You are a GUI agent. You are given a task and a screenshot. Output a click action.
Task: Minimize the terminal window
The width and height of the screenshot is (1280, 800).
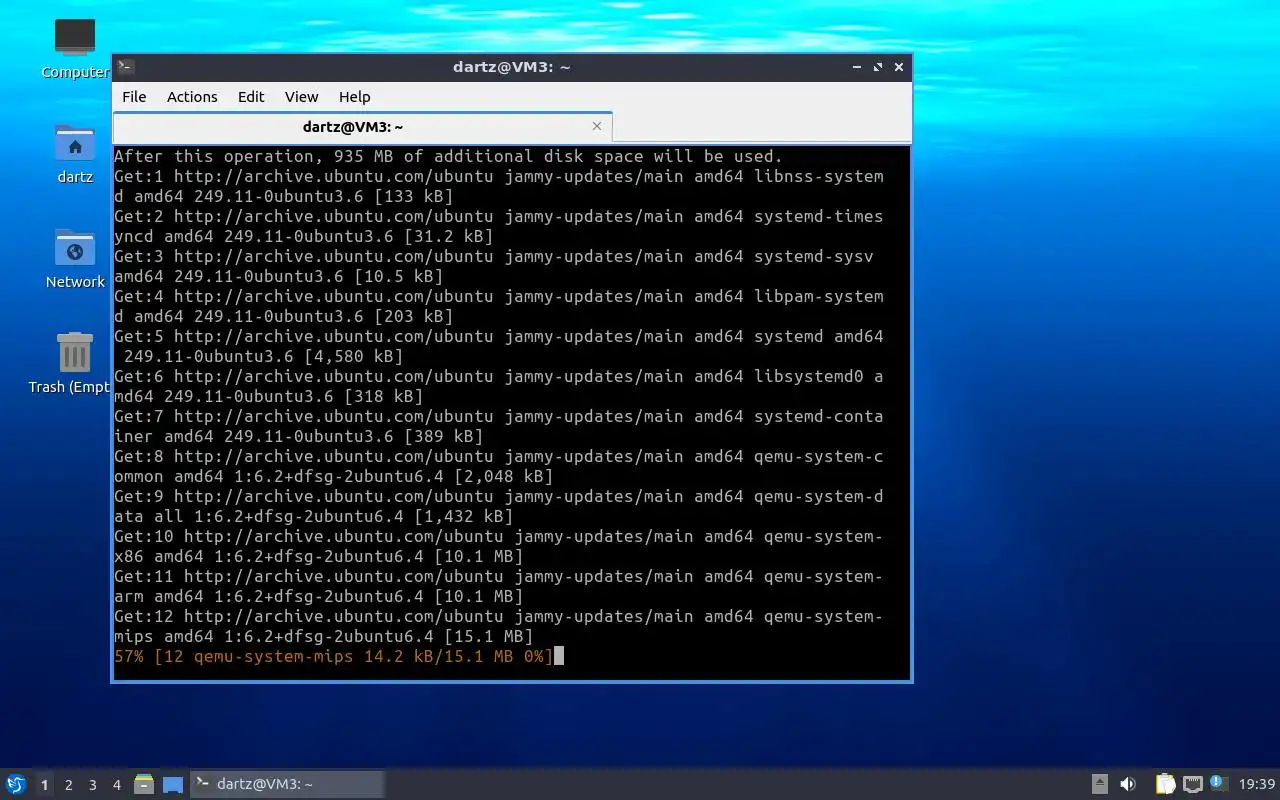tap(857, 67)
